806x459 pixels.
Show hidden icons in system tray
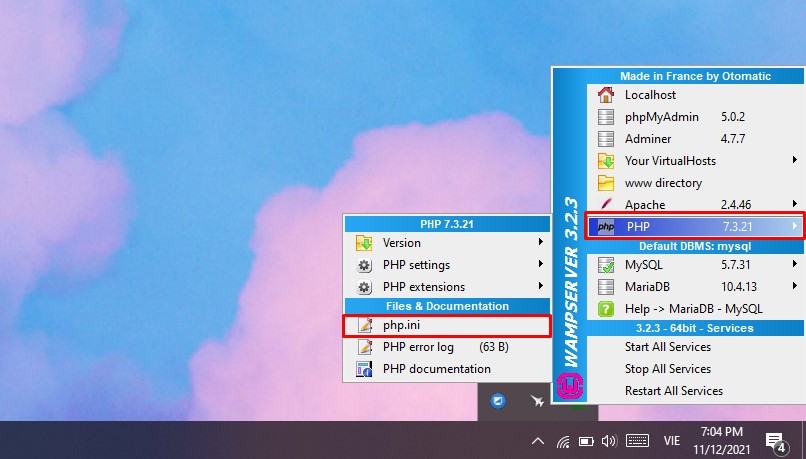coord(538,441)
